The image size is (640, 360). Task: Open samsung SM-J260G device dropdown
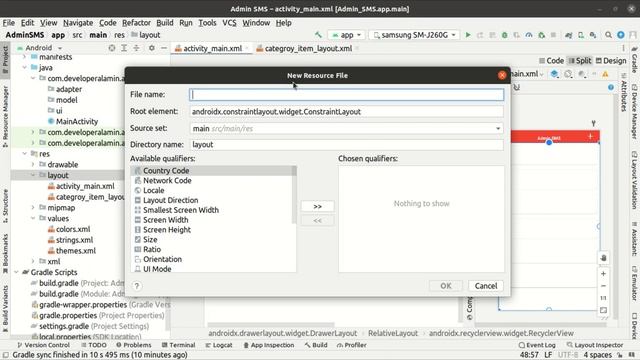point(414,35)
